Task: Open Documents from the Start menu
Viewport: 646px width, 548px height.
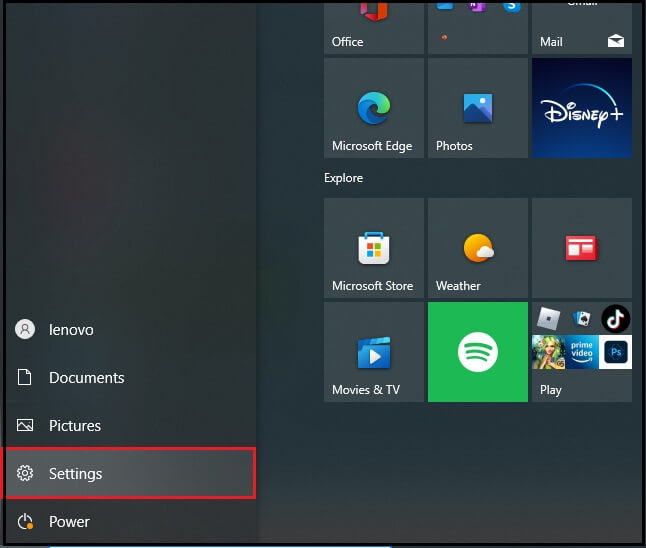Action: tap(131, 377)
